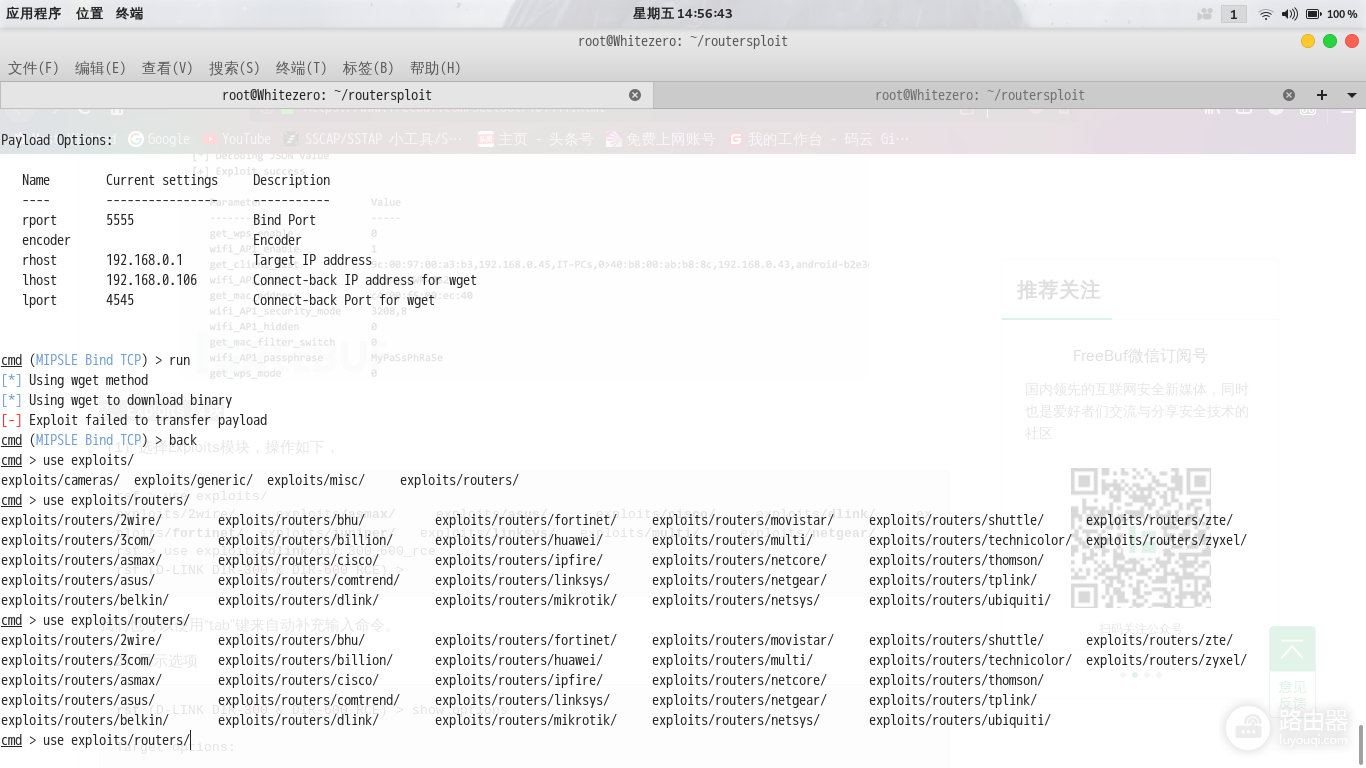Click 'Connect-back IP address for wget'
This screenshot has width=1366, height=768.
365,280
